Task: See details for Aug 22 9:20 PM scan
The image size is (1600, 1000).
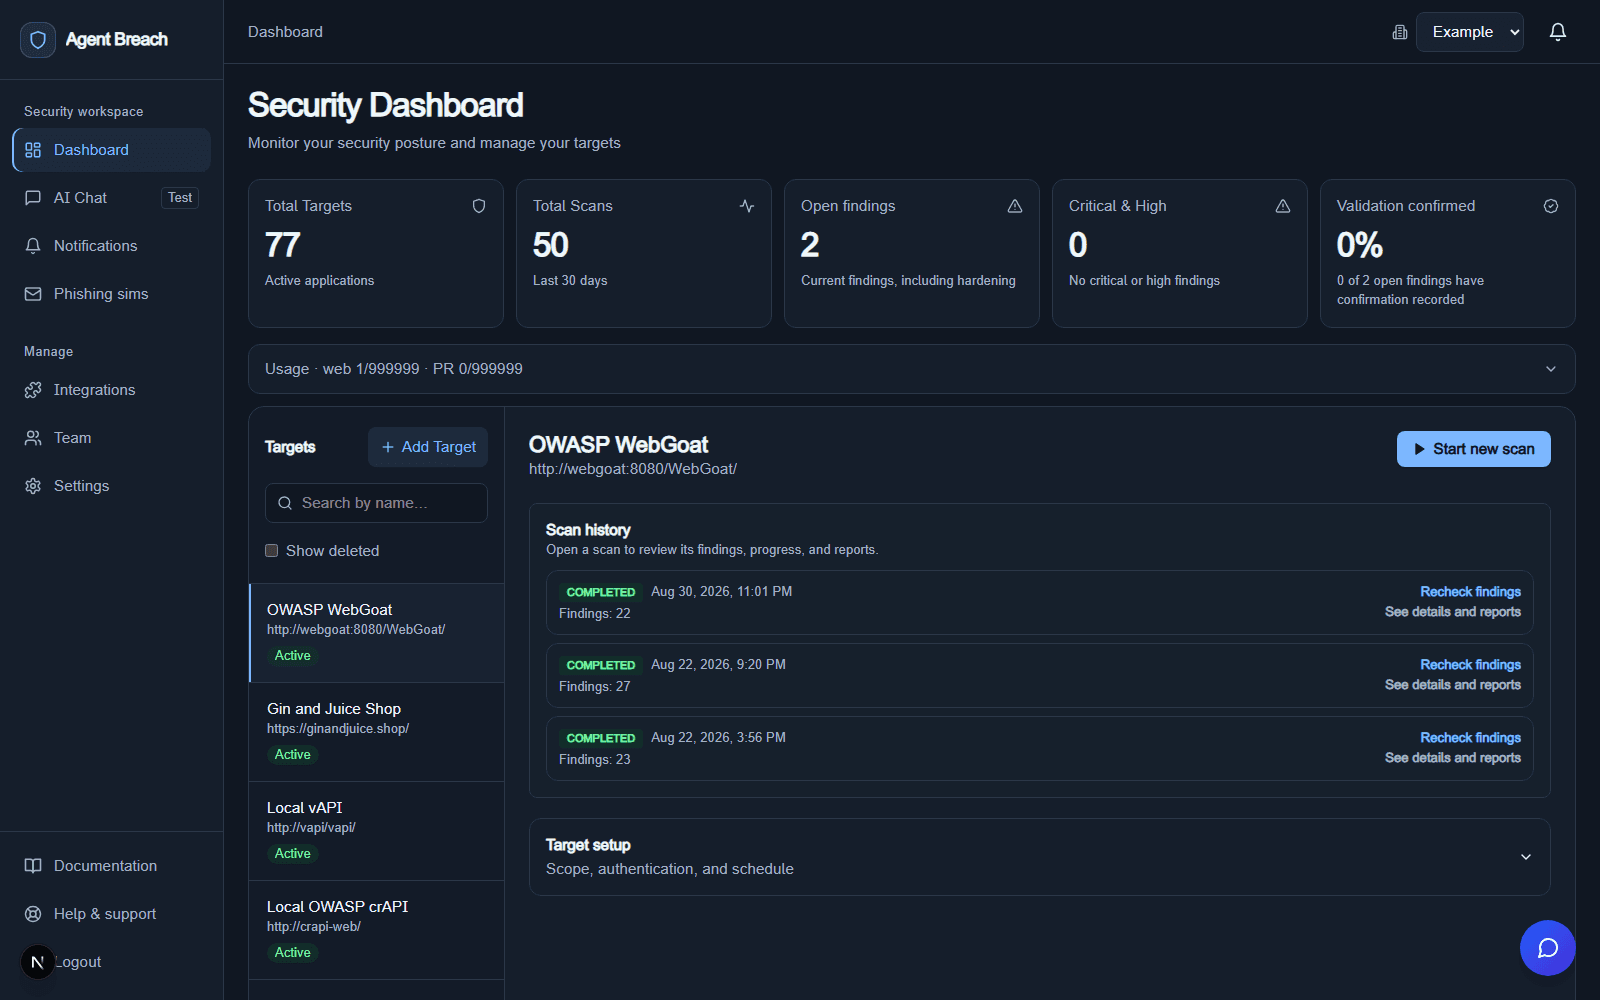Action: point(1452,685)
